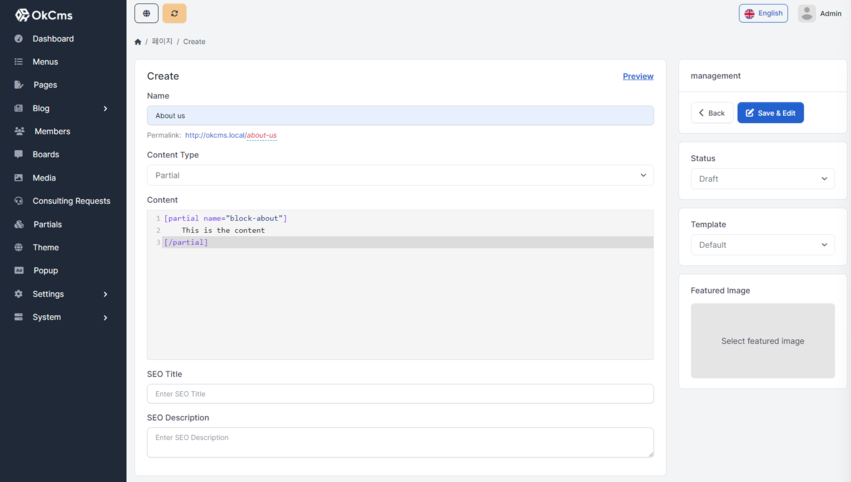851x482 pixels.
Task: Click the Preview link
Action: pos(638,76)
